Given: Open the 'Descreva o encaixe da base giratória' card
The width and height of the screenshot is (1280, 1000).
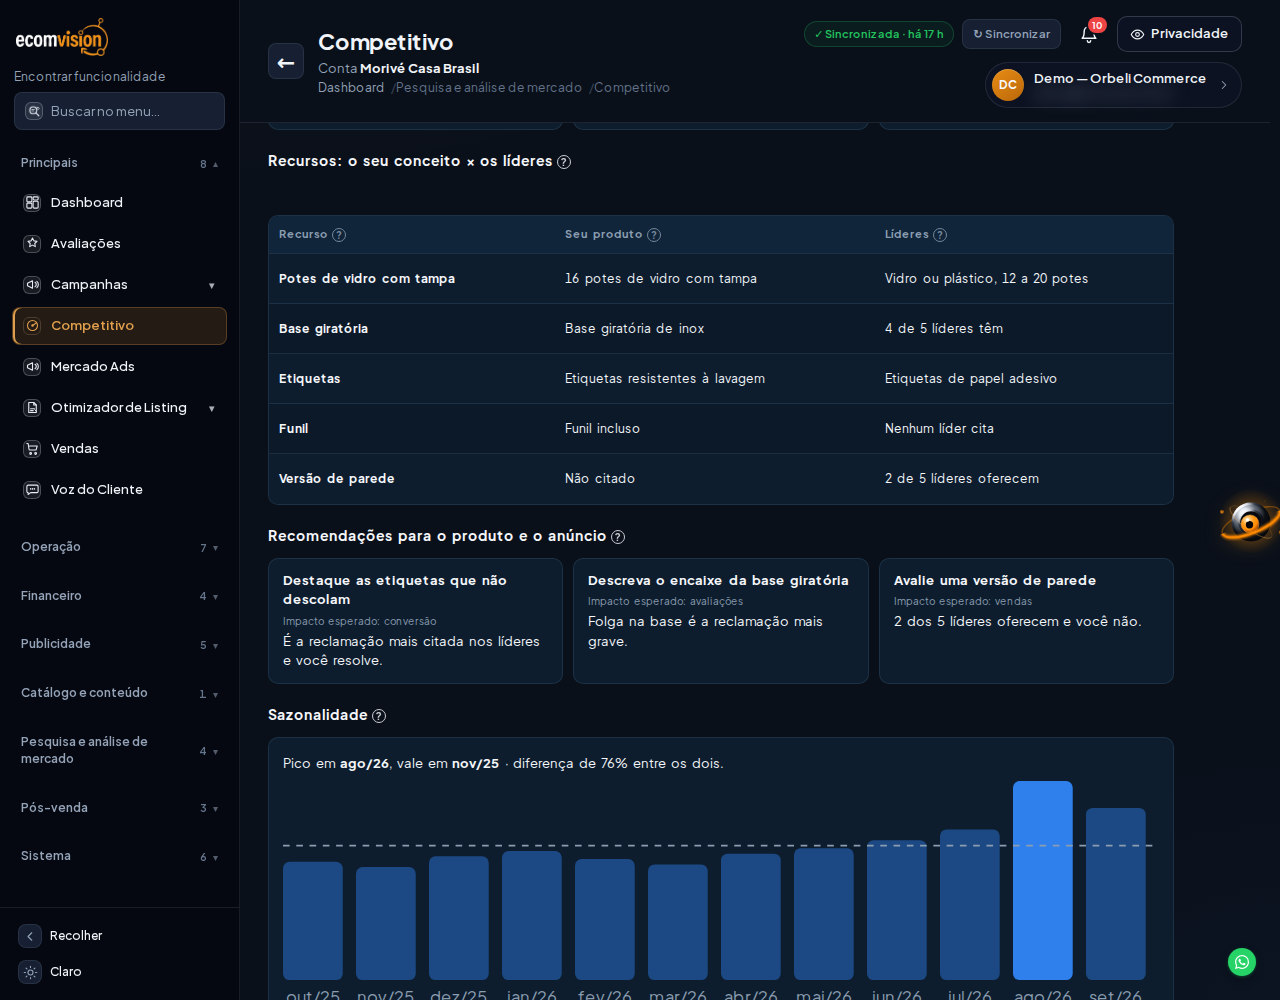Looking at the screenshot, I should 721,621.
